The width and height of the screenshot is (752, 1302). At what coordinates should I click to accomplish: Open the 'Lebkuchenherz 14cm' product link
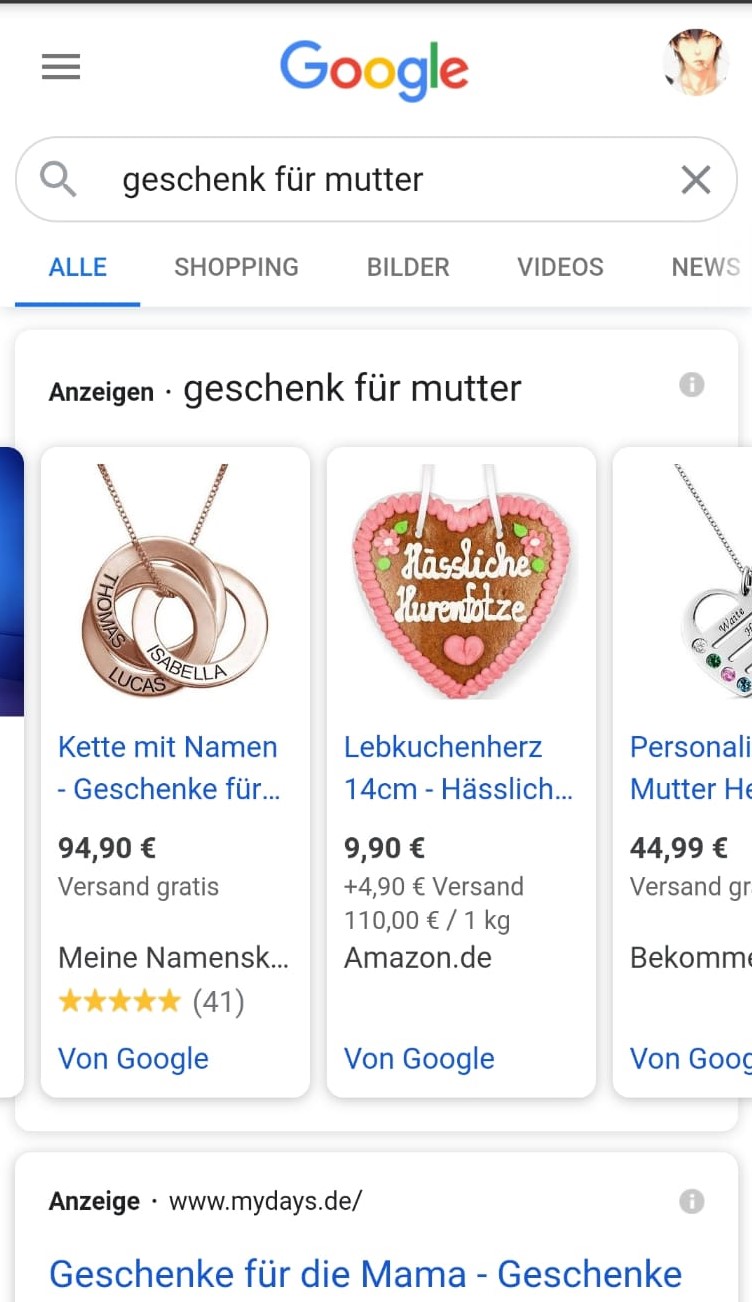click(458, 768)
